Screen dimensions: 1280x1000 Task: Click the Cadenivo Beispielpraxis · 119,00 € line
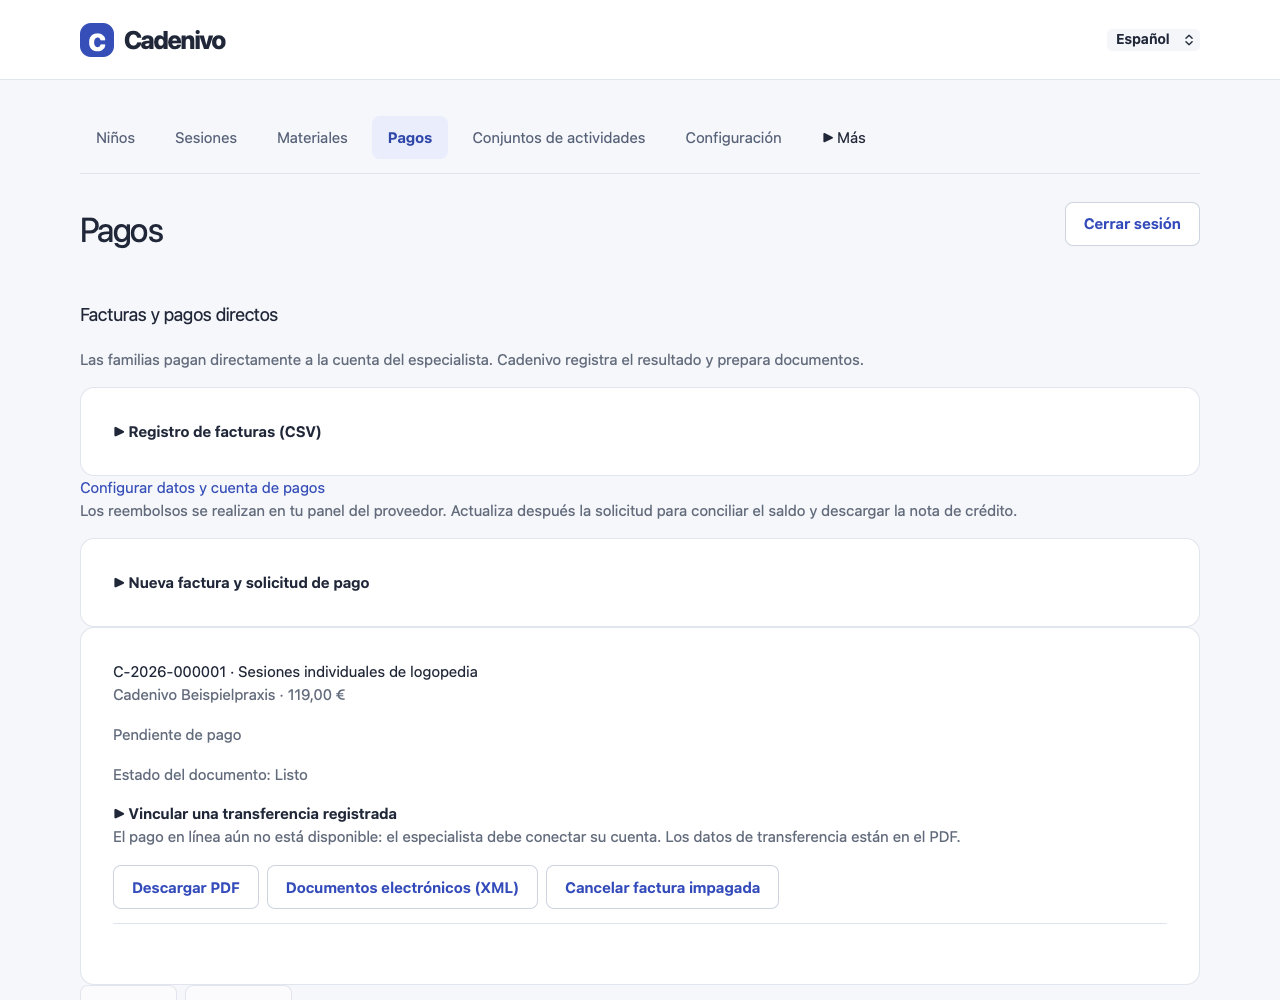point(229,695)
